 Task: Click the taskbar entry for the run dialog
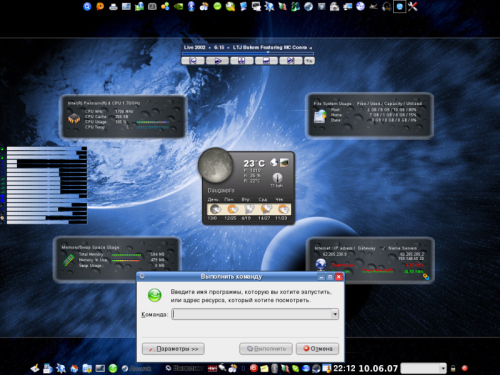pos(184,368)
